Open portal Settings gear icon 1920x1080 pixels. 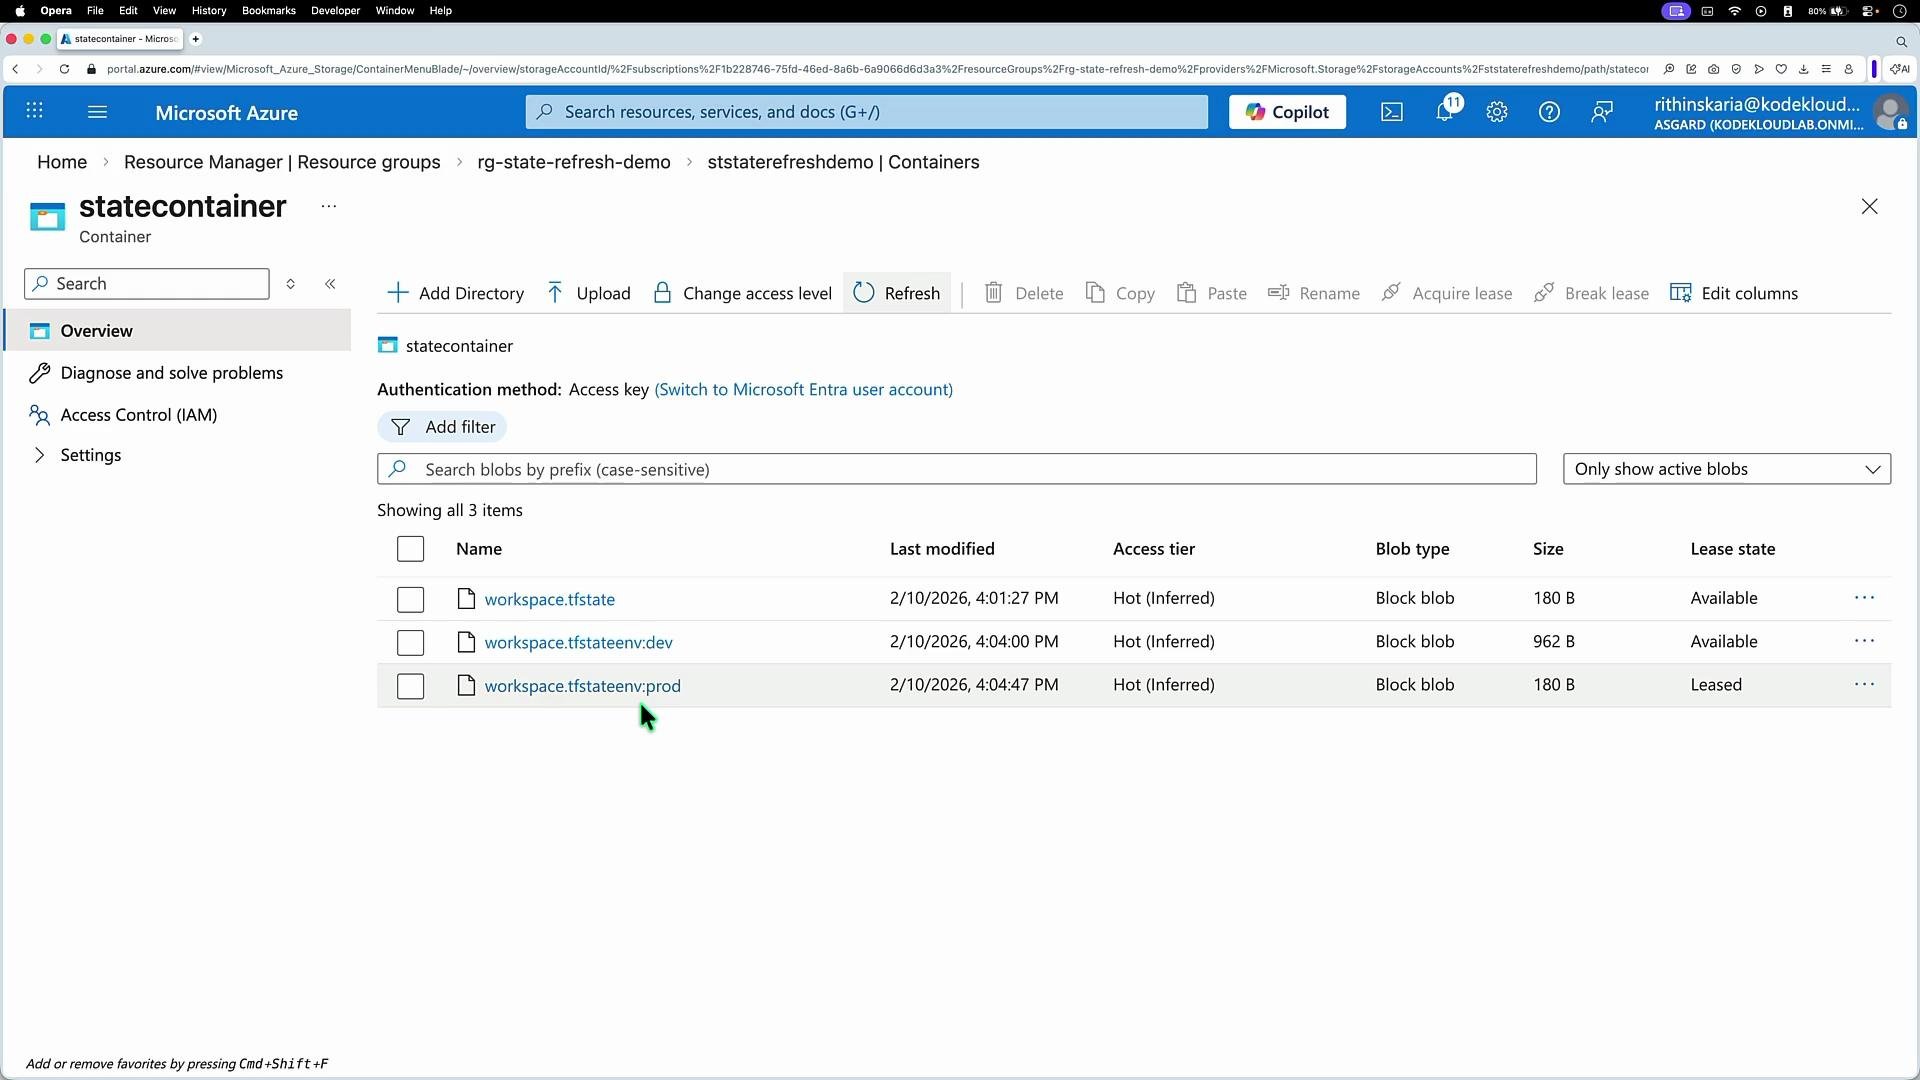tap(1497, 112)
